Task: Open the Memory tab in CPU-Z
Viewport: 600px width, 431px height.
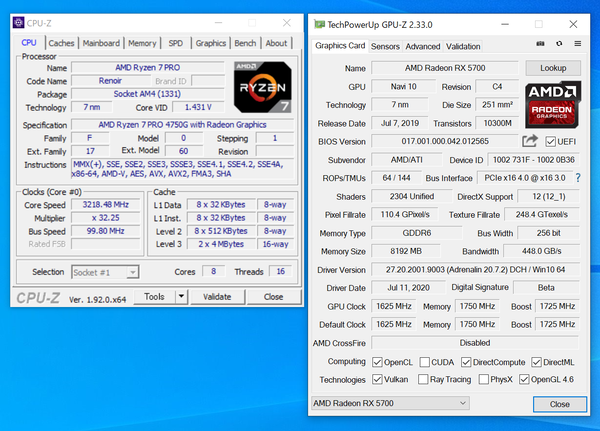Action: point(142,43)
